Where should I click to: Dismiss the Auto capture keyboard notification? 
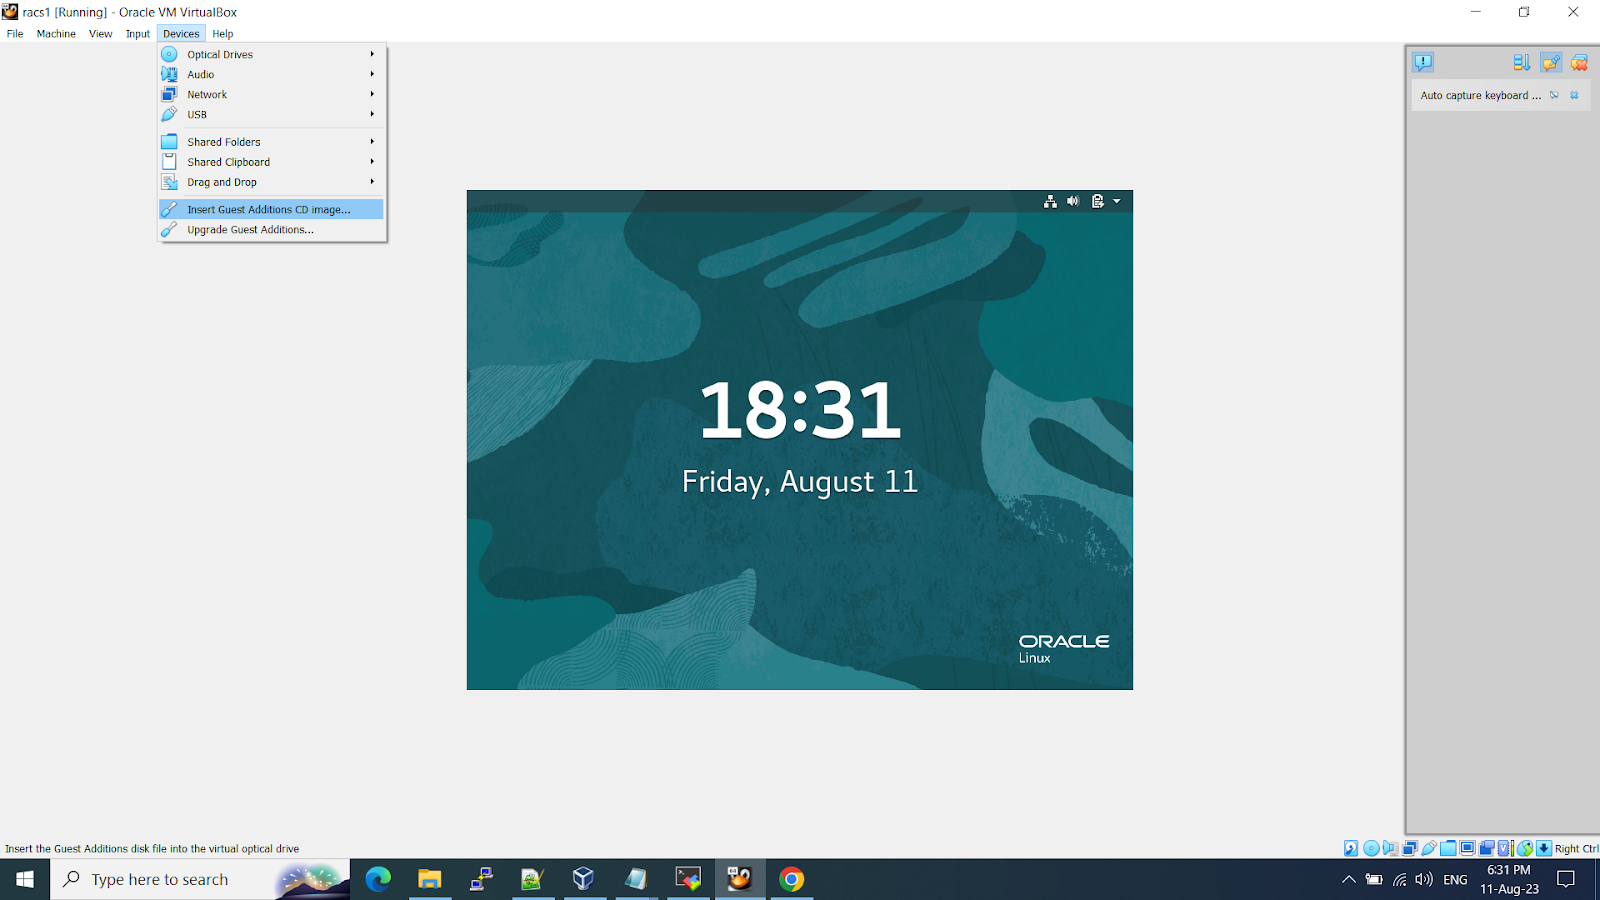pyautogui.click(x=1574, y=95)
